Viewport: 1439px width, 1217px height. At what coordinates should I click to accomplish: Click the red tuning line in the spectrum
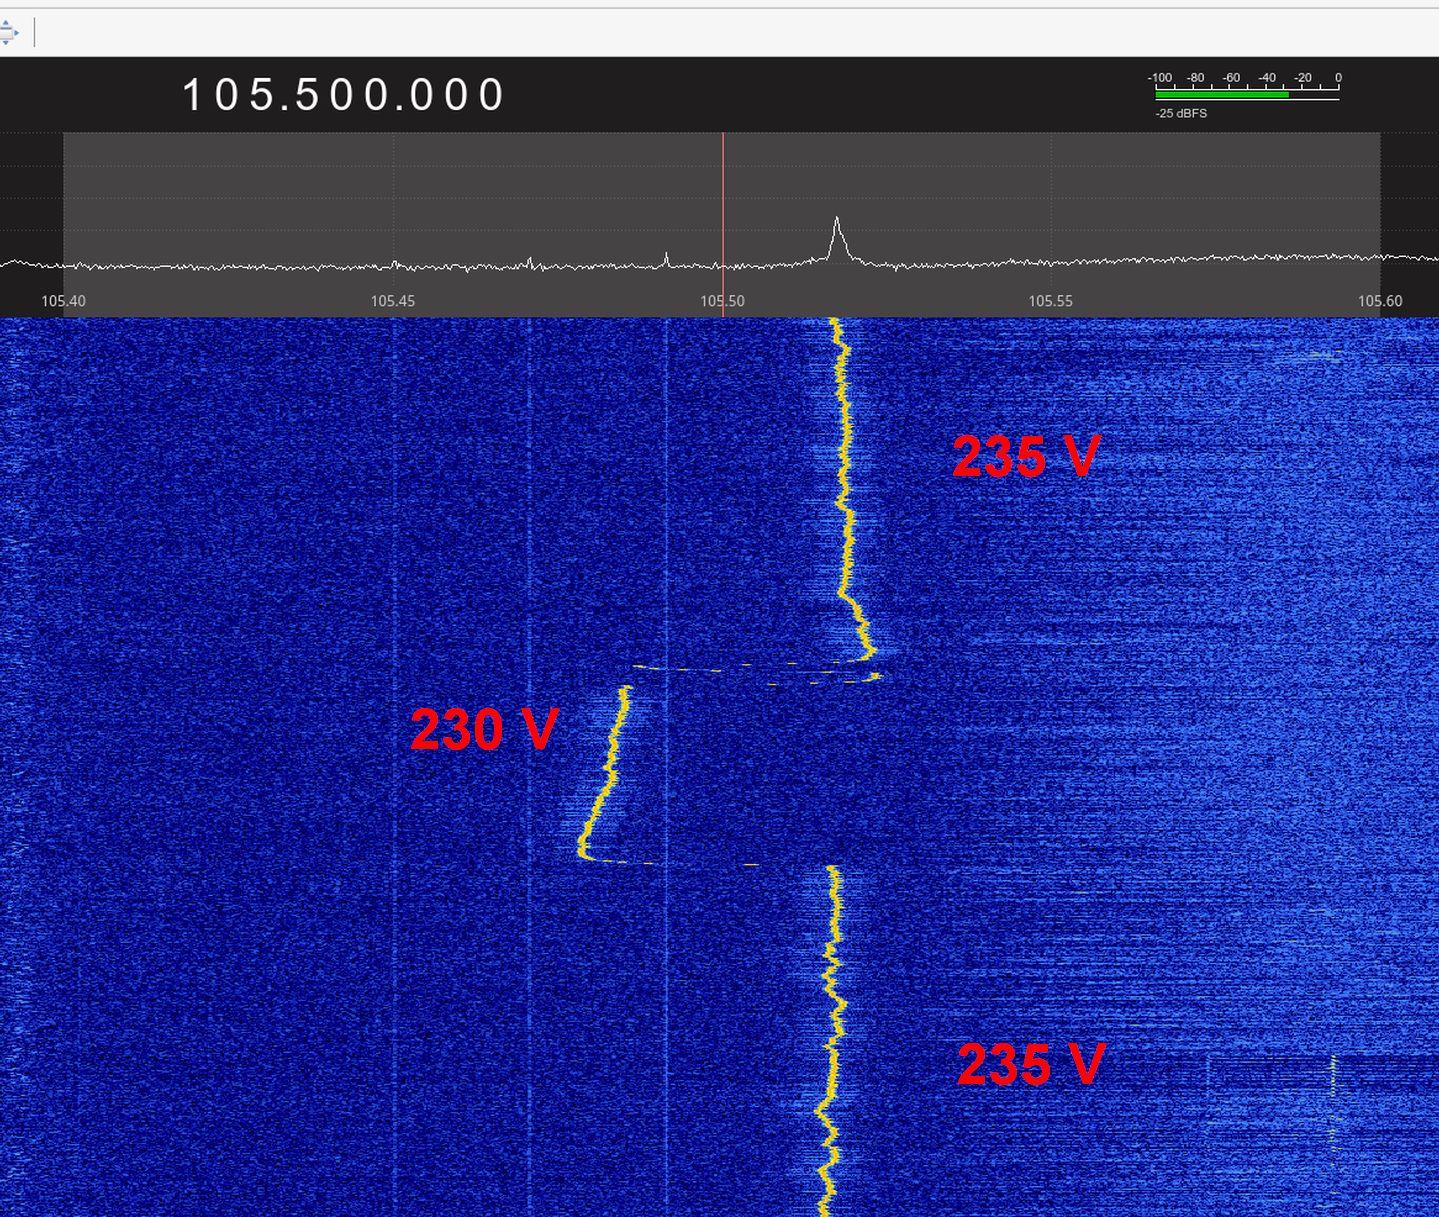(723, 200)
